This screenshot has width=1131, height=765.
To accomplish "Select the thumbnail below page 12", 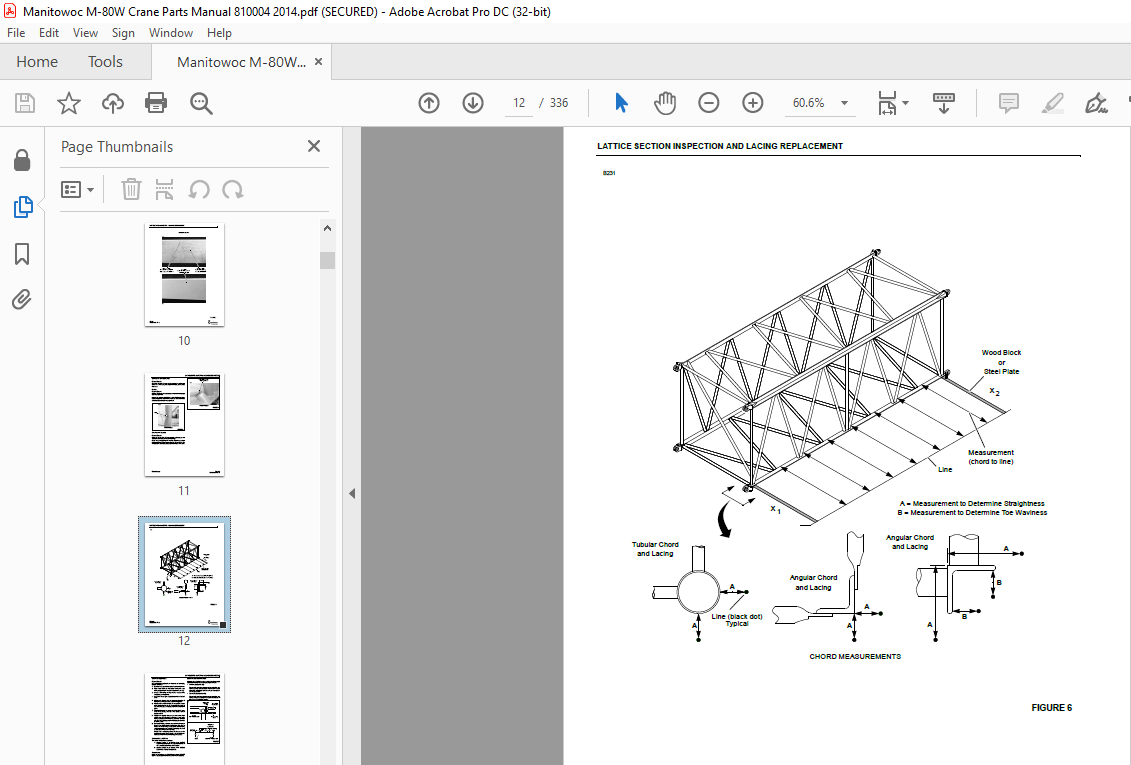I will point(184,718).
